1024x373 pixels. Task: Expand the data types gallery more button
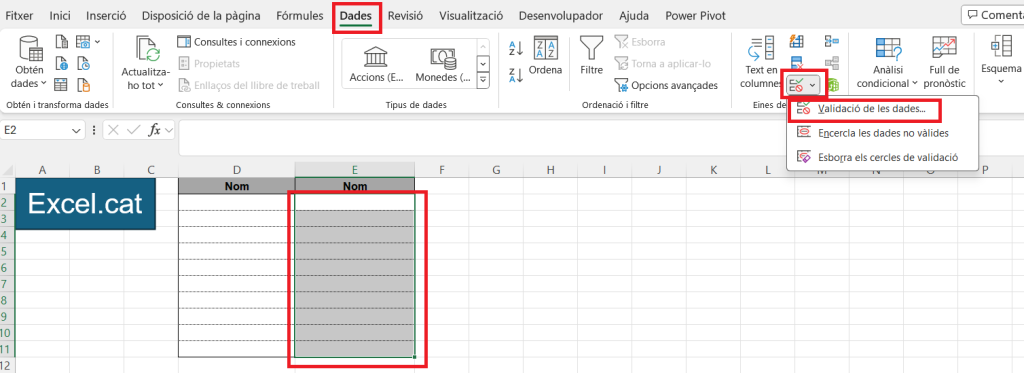tap(483, 80)
